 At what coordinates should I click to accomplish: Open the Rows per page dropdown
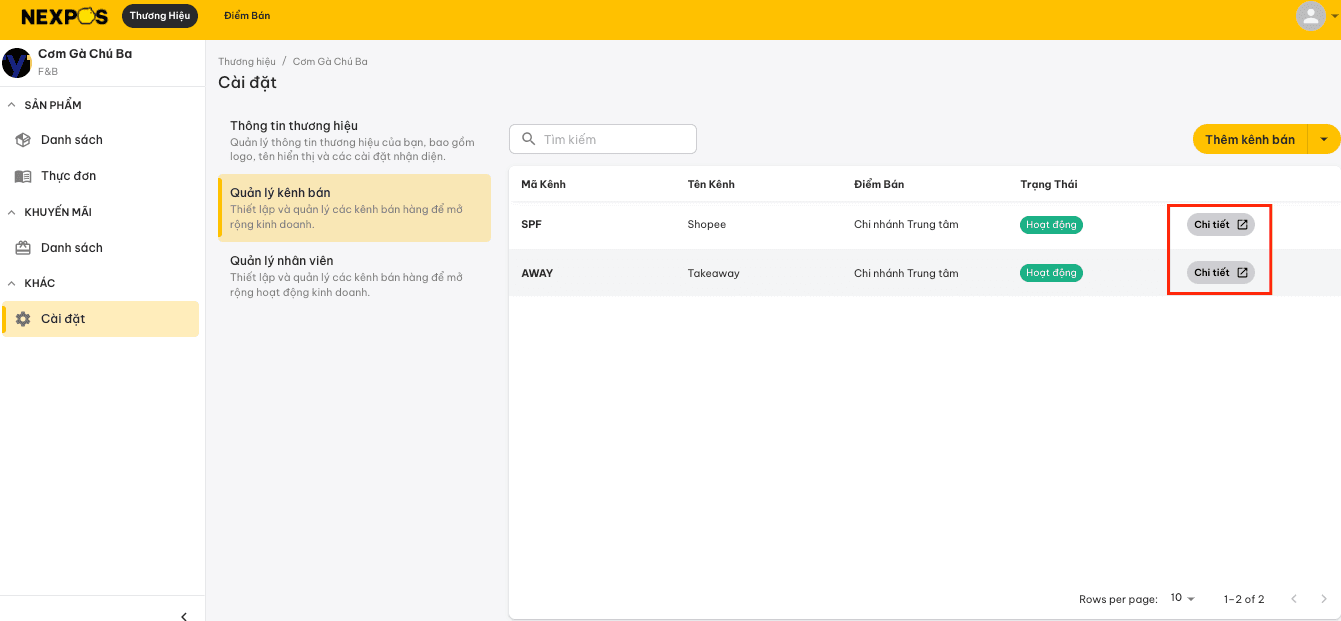pos(1183,598)
